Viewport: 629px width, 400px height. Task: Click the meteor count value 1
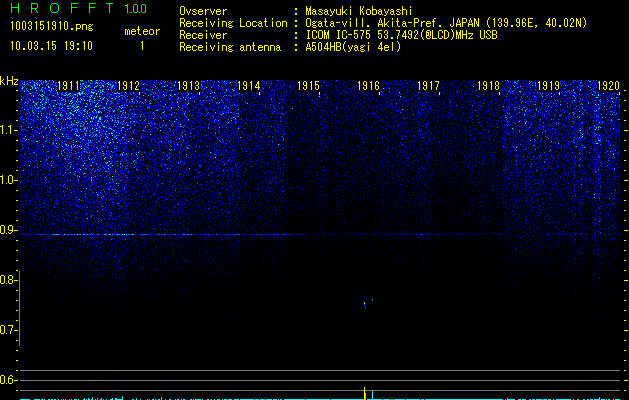click(x=142, y=46)
